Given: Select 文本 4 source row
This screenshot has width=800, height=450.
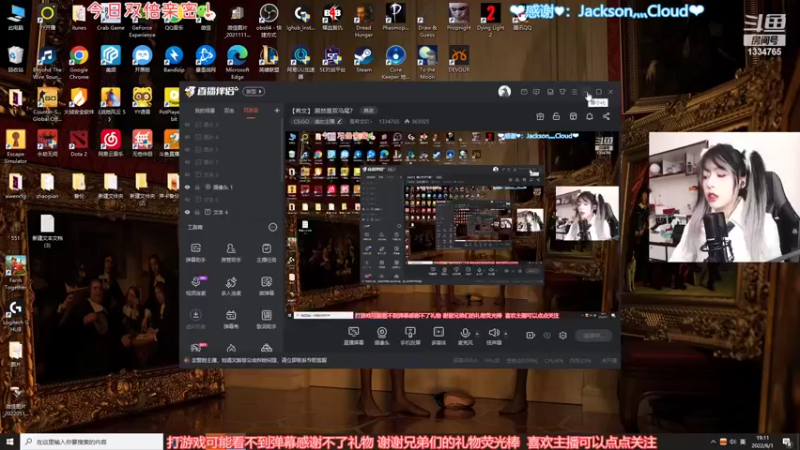Looking at the screenshot, I should pyautogui.click(x=232, y=212).
